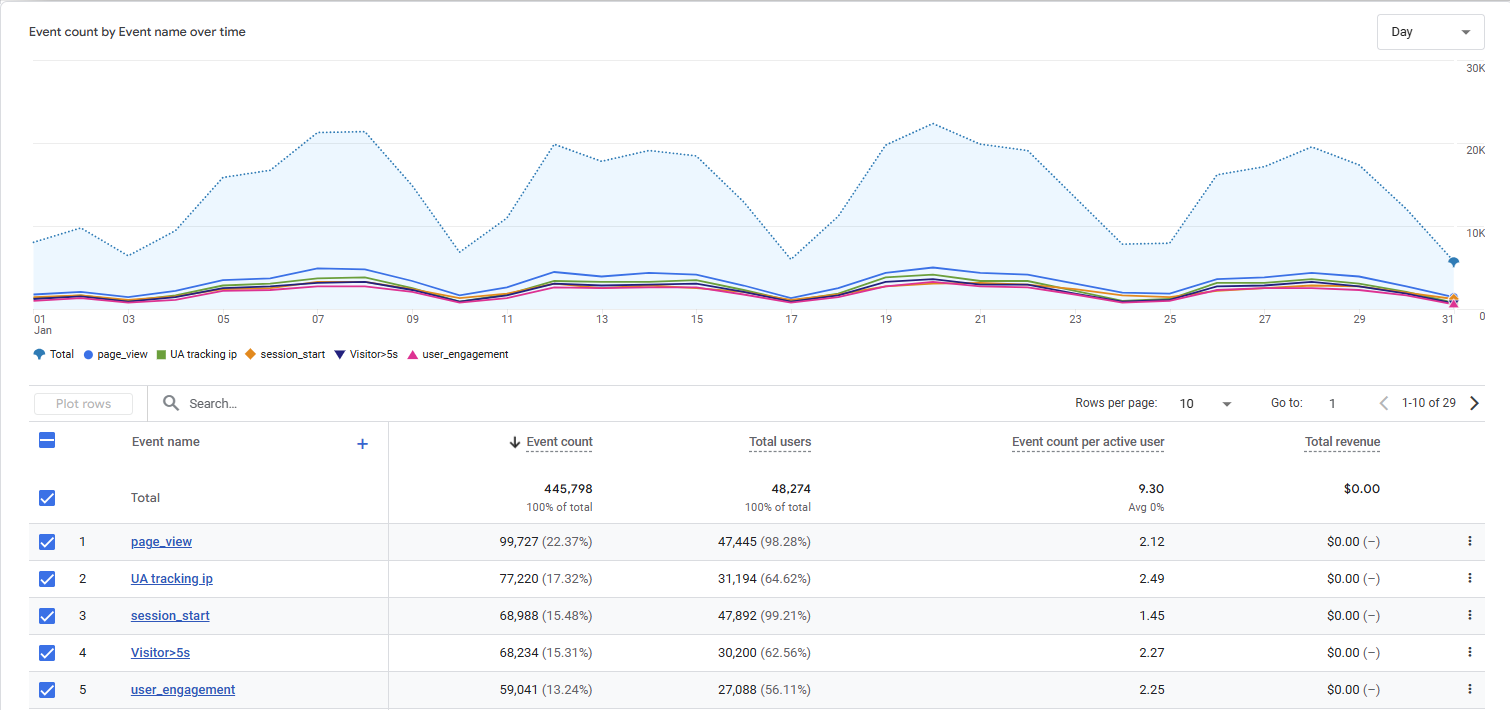Sort table by Total revenue column

click(1341, 442)
